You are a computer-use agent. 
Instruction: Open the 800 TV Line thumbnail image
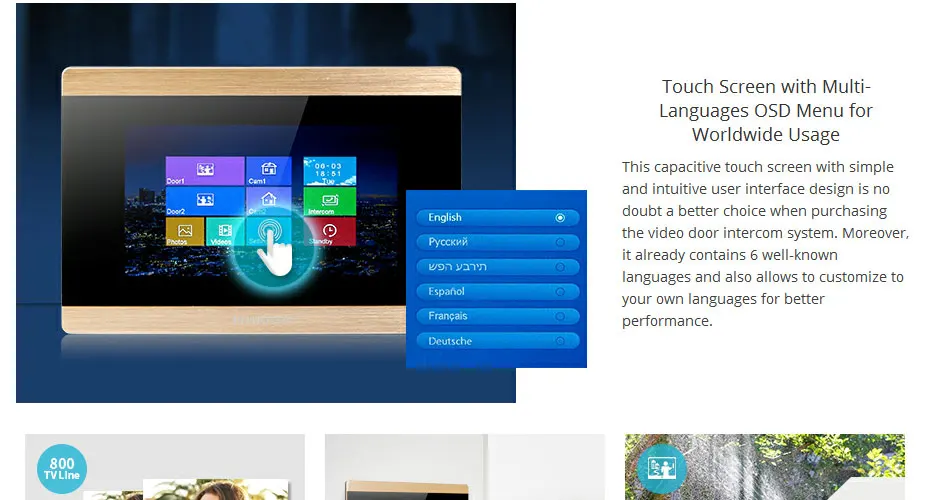pos(165,467)
